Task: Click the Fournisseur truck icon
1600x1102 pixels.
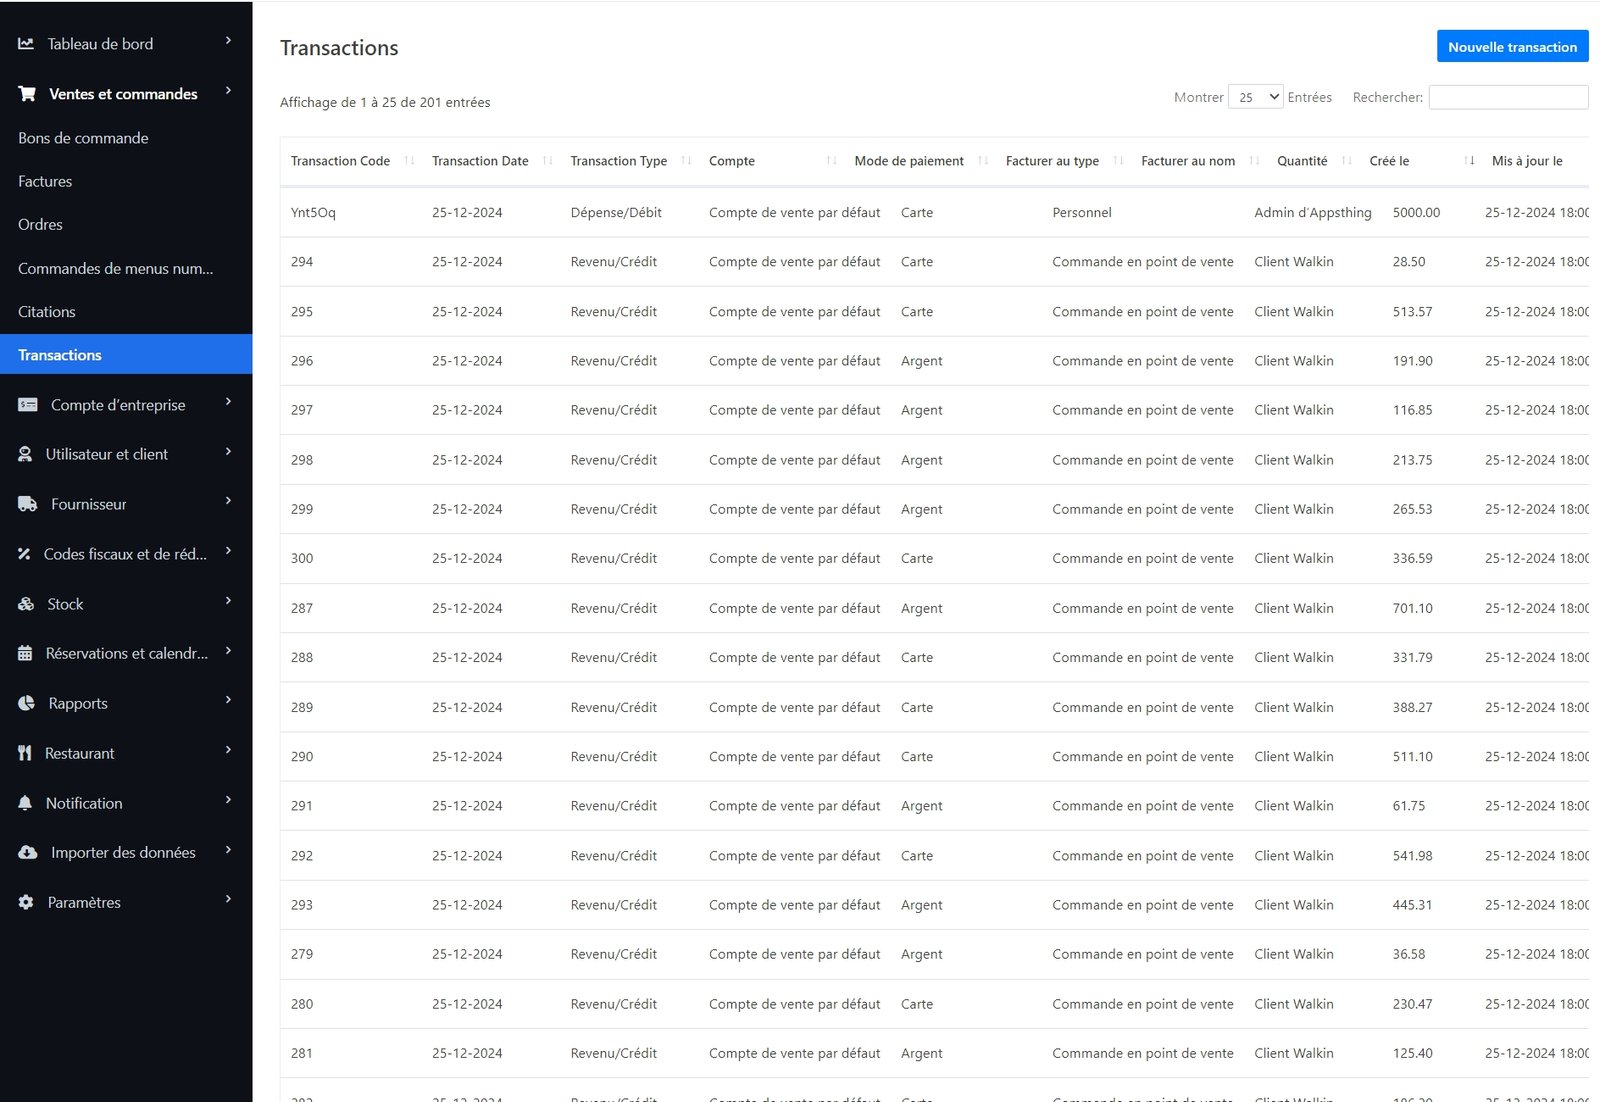Action: pos(28,504)
